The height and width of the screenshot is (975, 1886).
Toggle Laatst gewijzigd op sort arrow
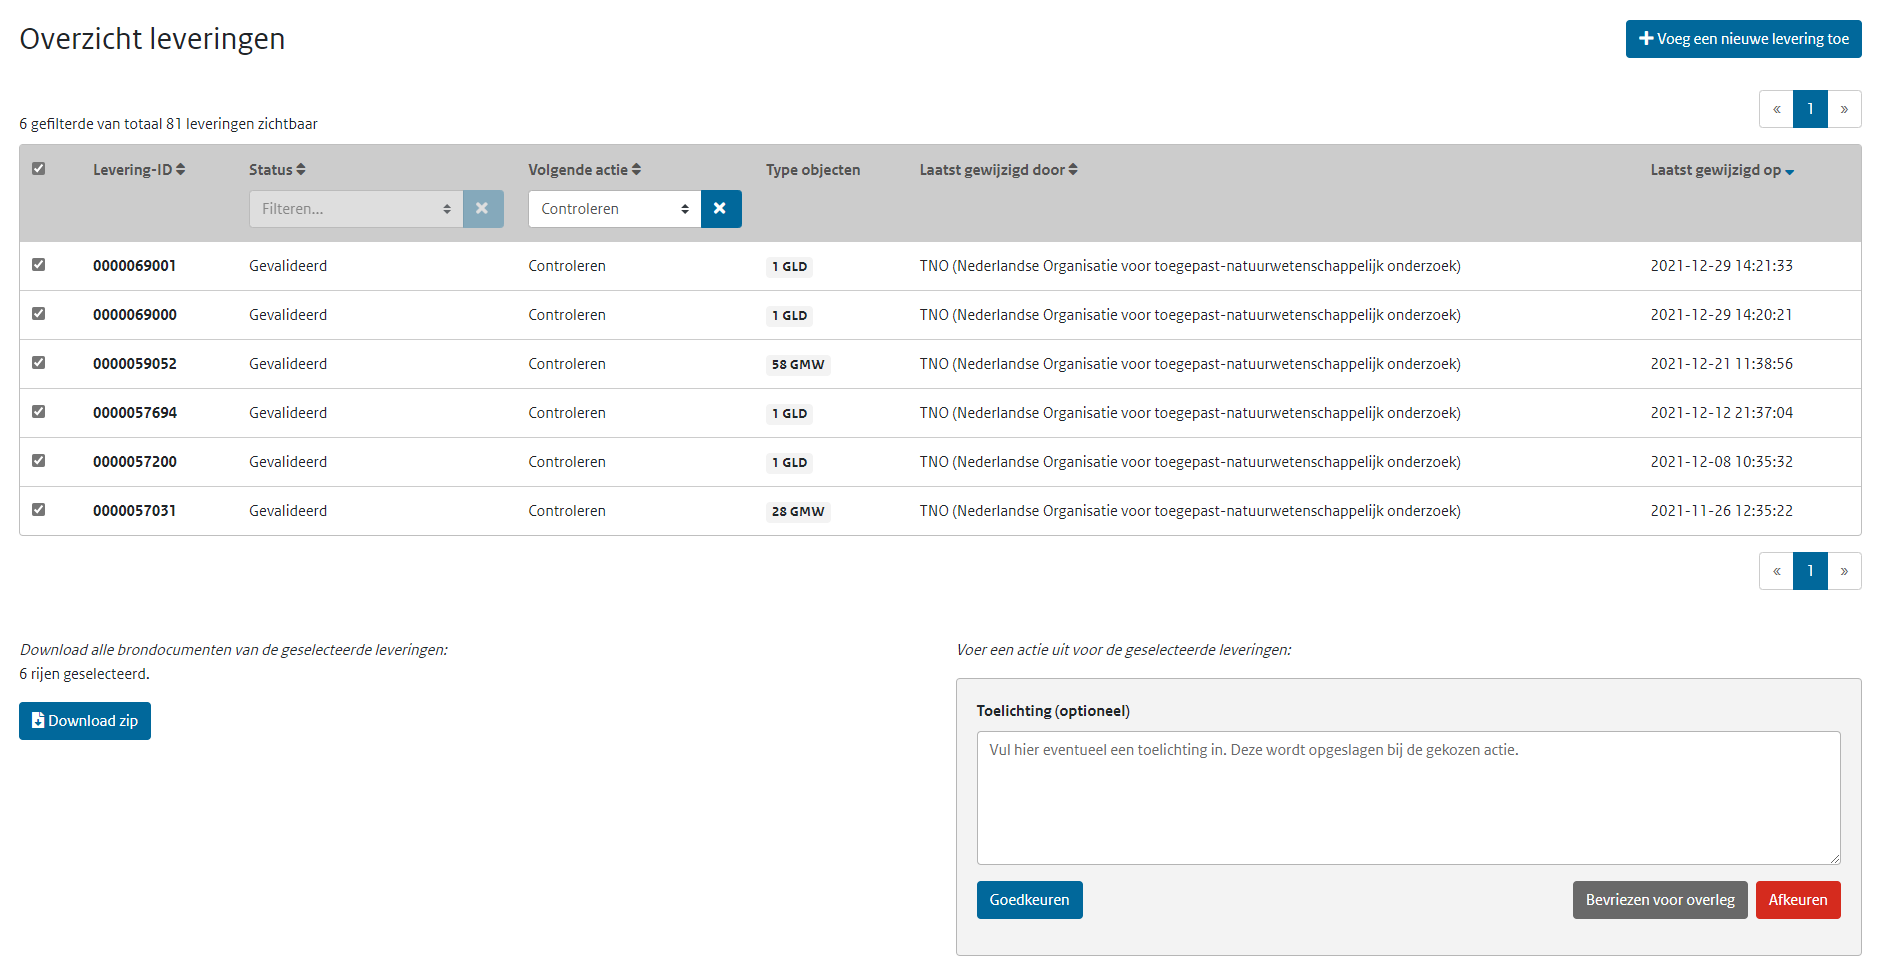[x=1789, y=172]
